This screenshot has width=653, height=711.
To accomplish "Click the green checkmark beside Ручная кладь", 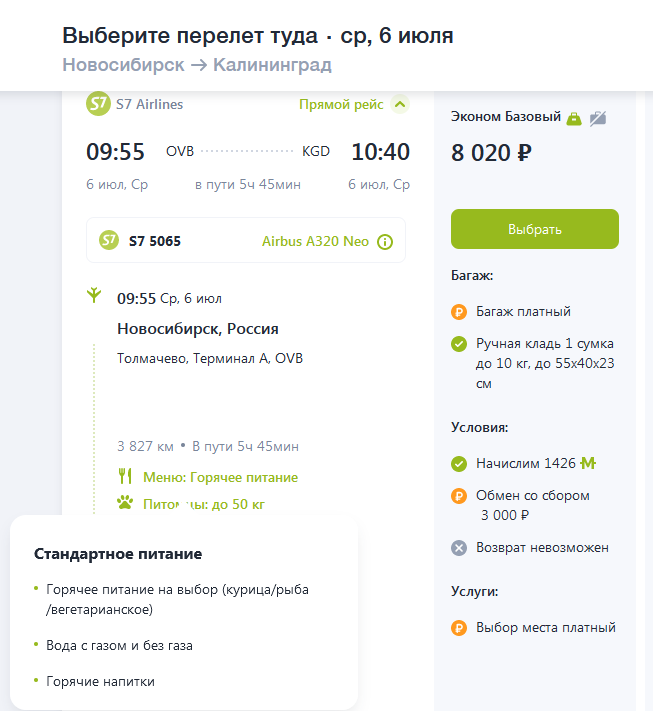I will (x=459, y=344).
